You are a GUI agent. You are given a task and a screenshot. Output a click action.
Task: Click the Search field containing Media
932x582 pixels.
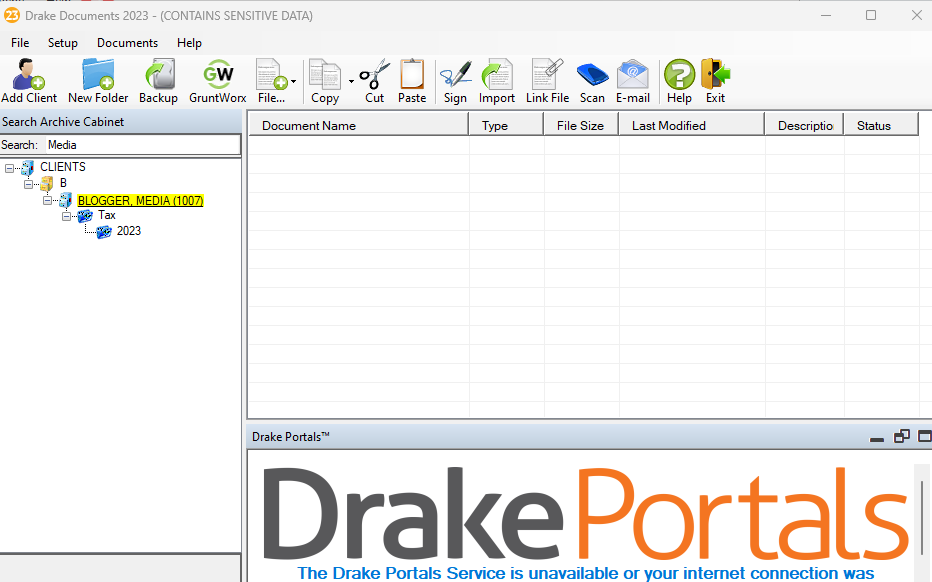(x=143, y=145)
